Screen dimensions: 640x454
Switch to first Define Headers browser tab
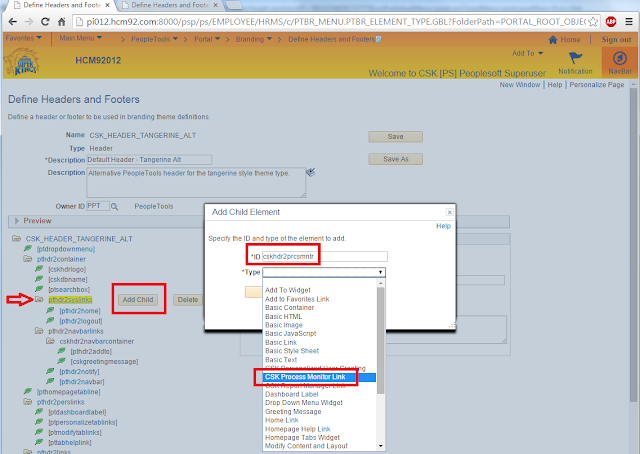(61, 5)
